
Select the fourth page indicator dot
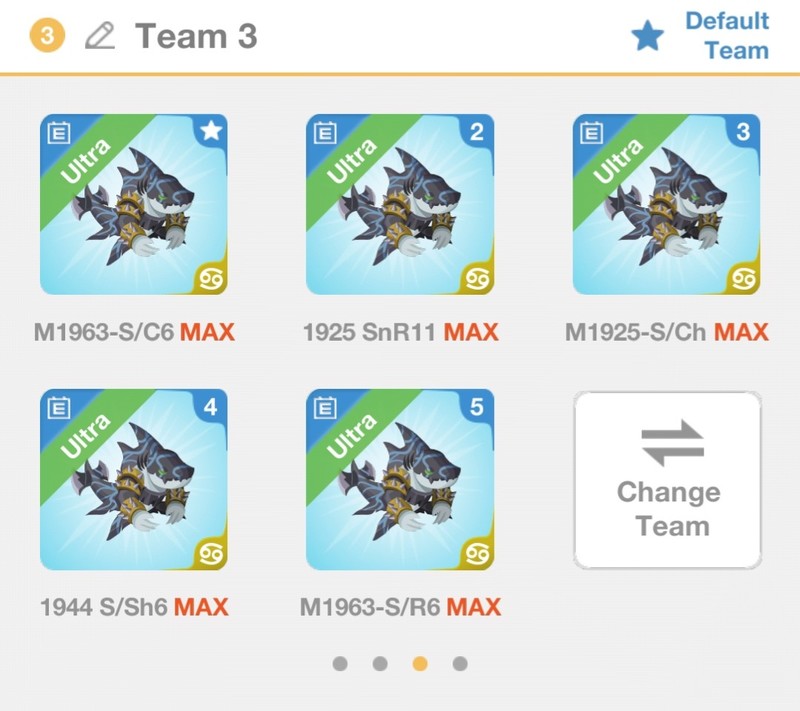(460, 664)
